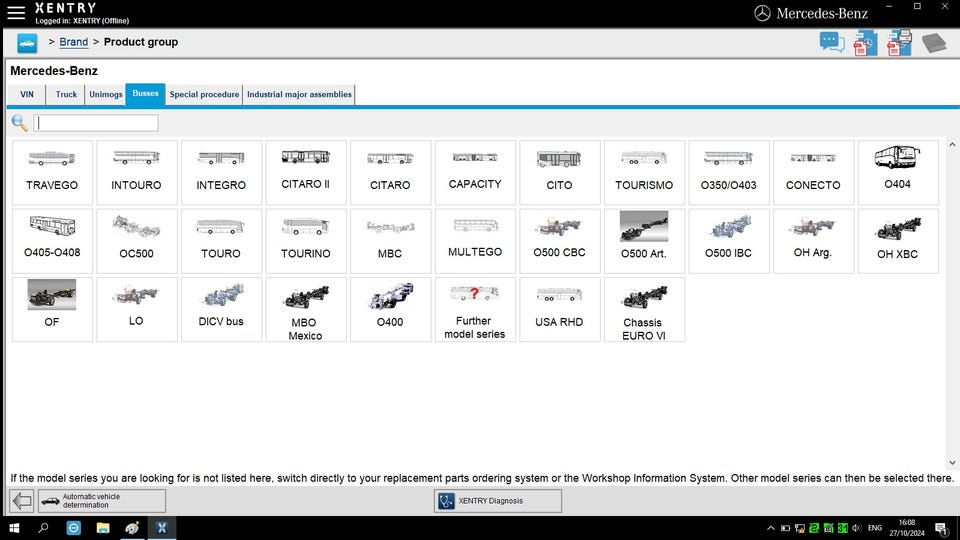Choose the CITO model tile

(560, 172)
